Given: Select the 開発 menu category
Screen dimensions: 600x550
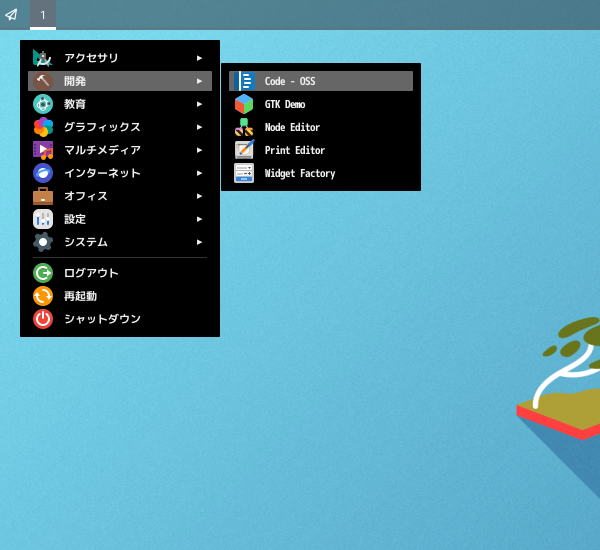Looking at the screenshot, I should click(76, 81).
